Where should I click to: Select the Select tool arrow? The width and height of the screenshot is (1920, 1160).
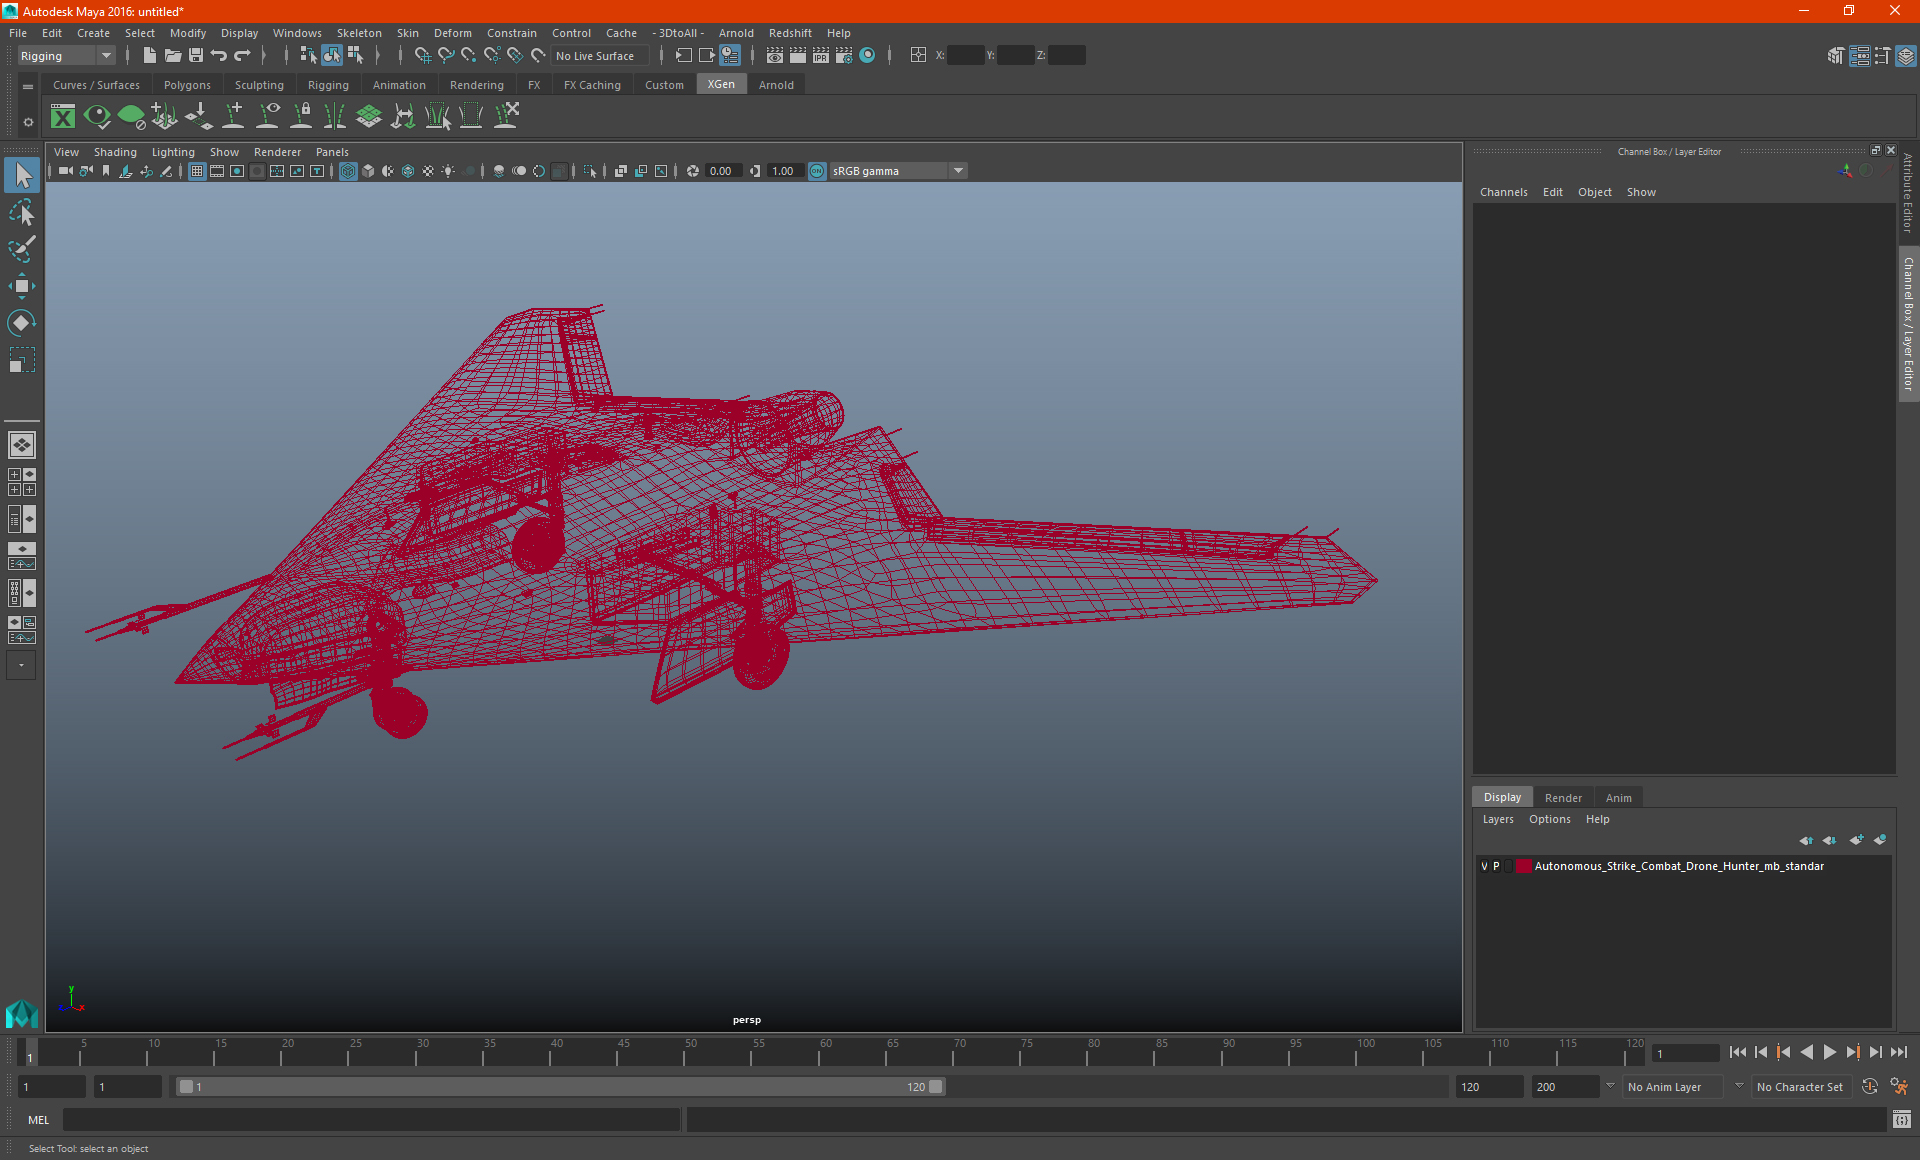(x=22, y=176)
